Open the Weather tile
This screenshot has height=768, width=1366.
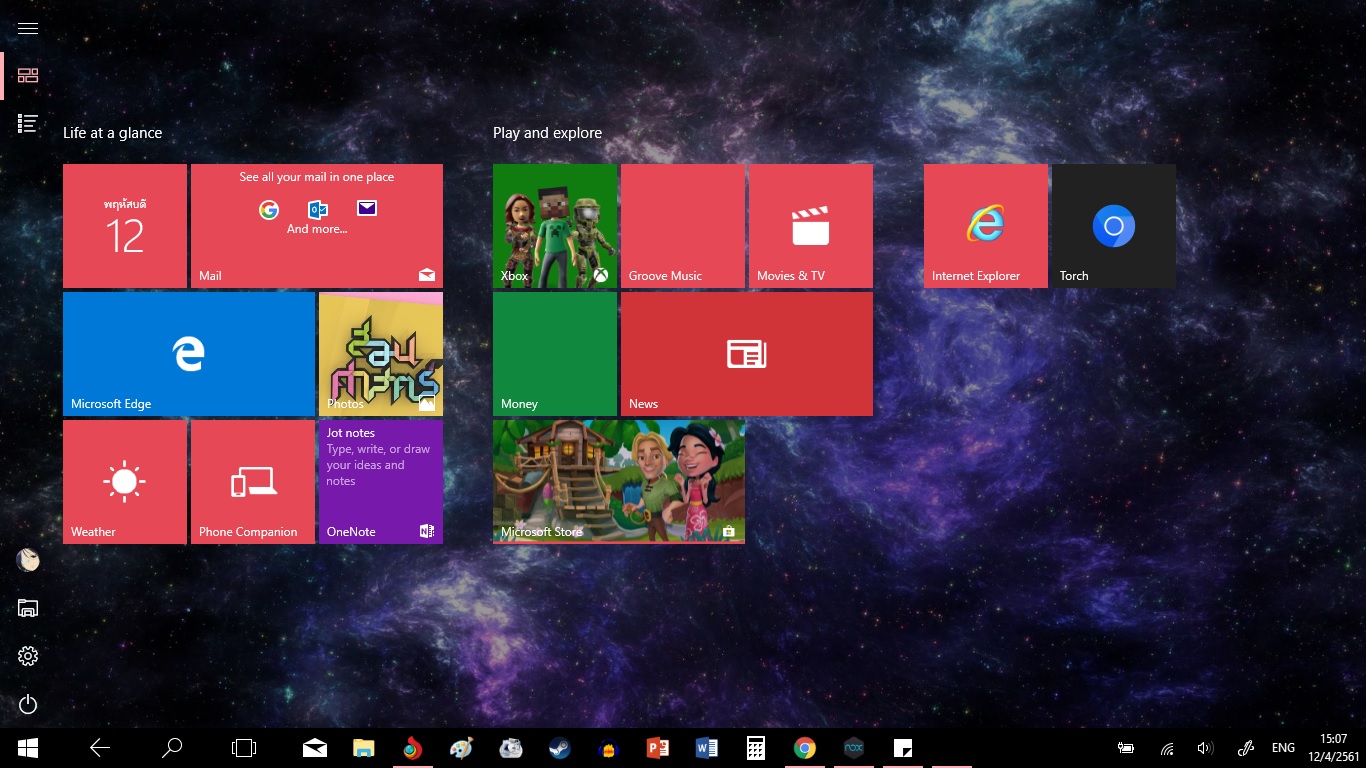124,482
